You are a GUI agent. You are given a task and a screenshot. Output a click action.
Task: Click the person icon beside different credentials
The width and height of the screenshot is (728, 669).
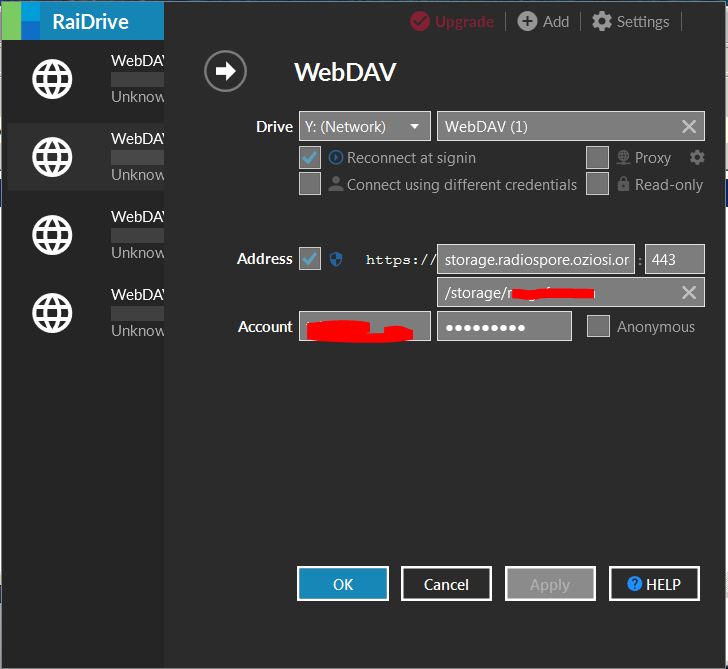tap(336, 184)
